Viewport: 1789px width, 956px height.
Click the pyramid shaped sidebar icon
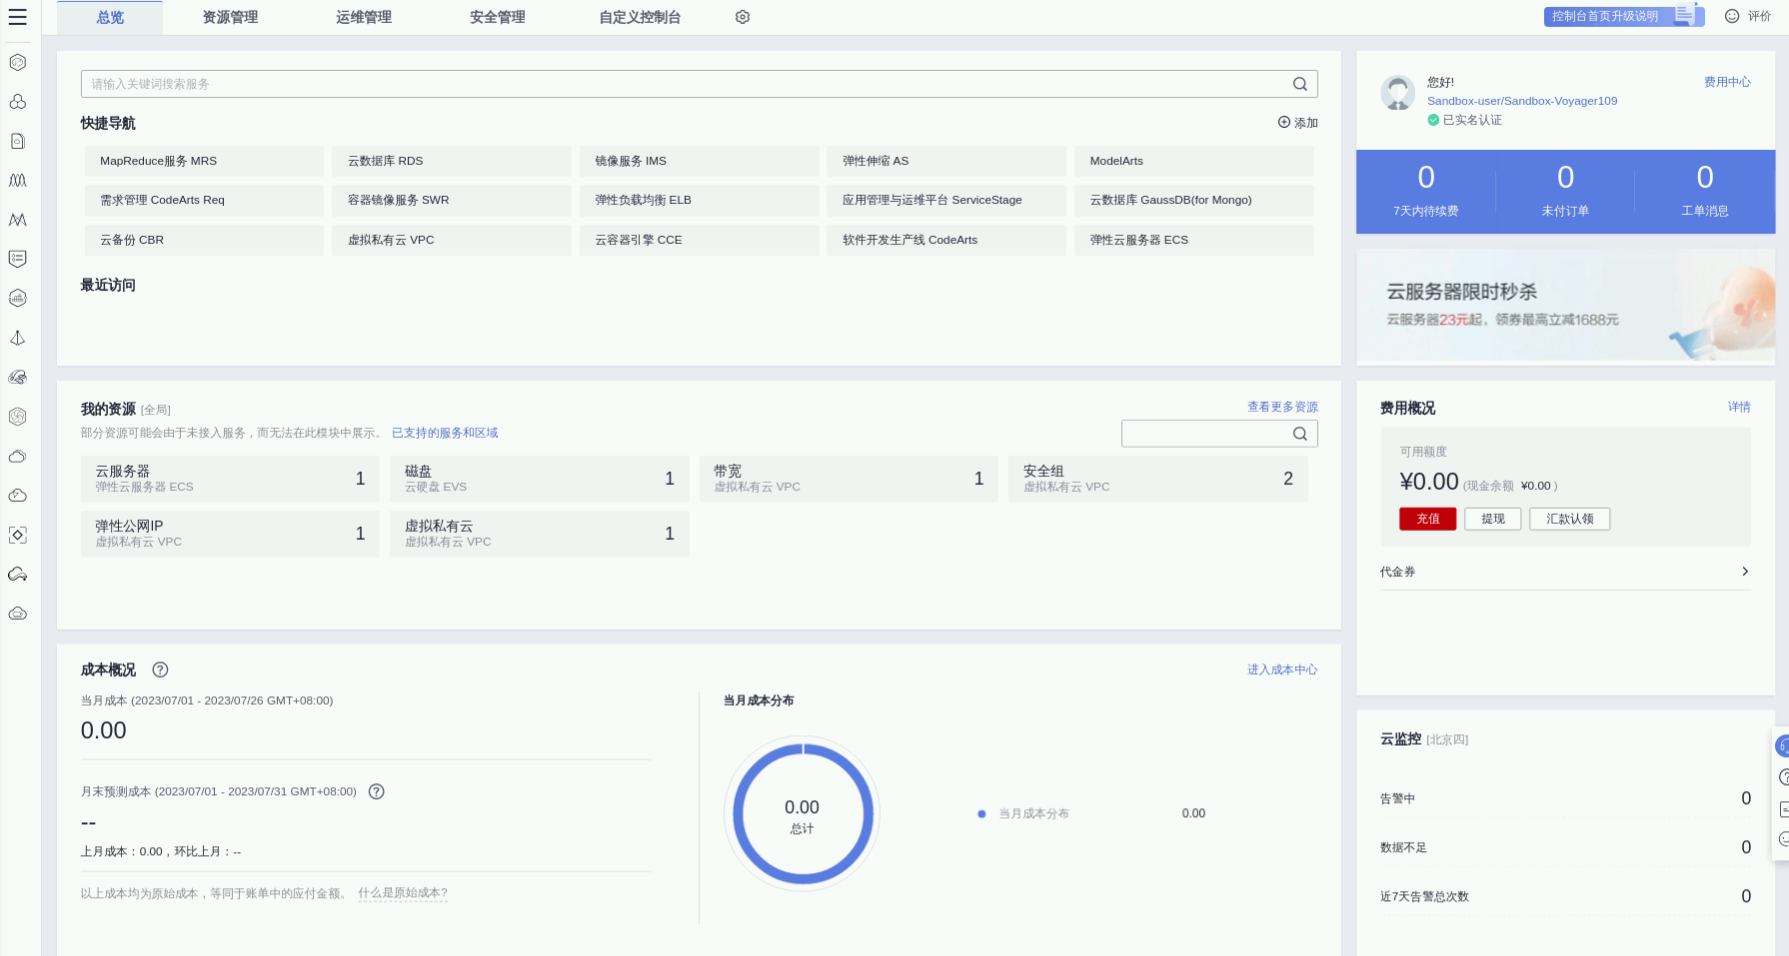17,338
